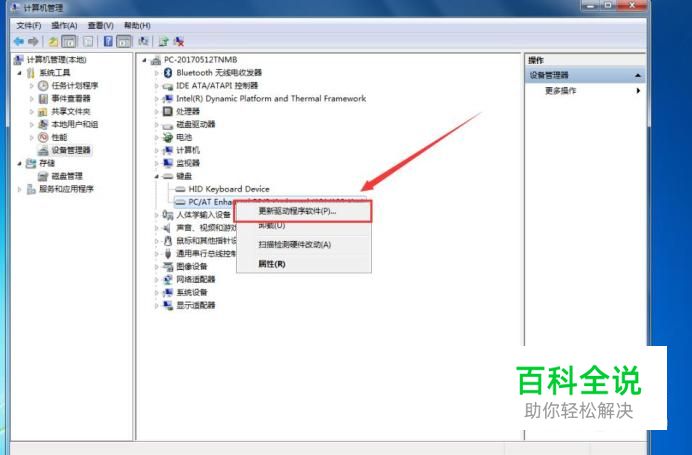This screenshot has width=692, height=455.
Task: Click the forward arrow toolbar icon
Action: tap(33, 41)
